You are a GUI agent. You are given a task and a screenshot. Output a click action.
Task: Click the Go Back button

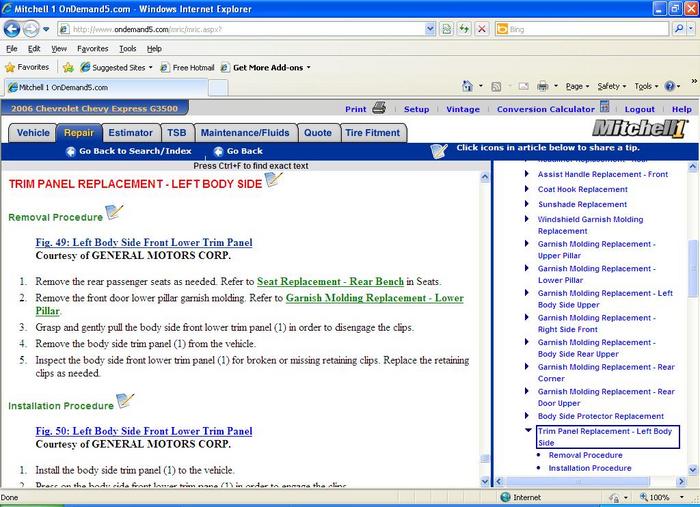238,151
